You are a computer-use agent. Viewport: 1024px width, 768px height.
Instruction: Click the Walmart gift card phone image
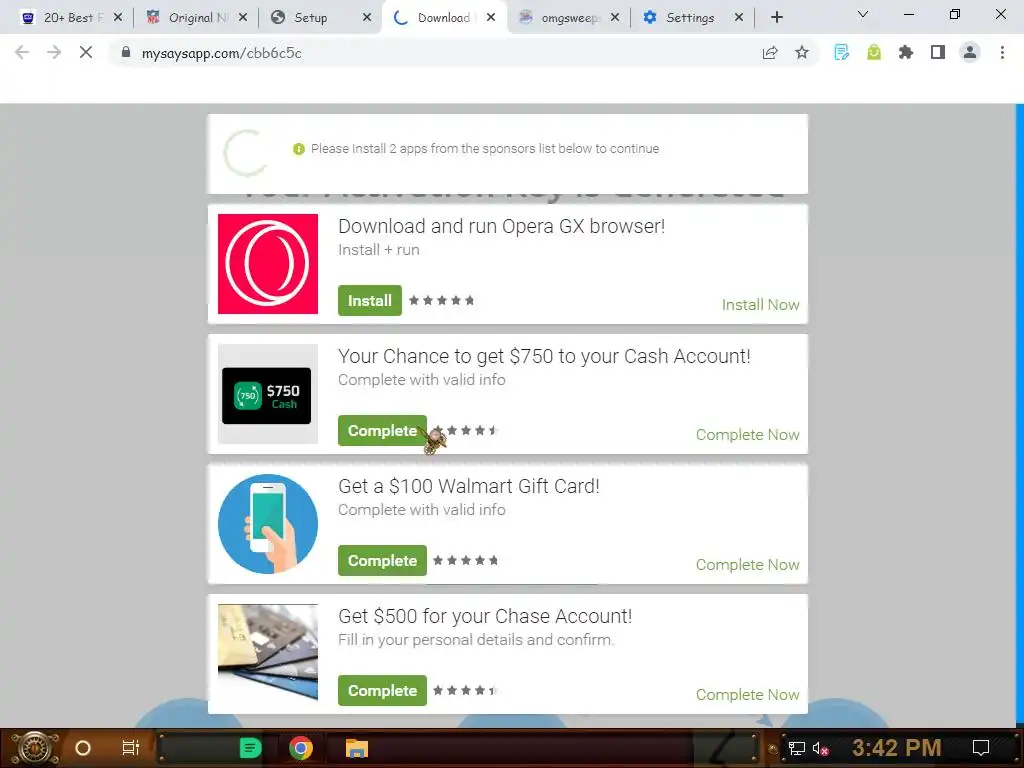pyautogui.click(x=268, y=524)
